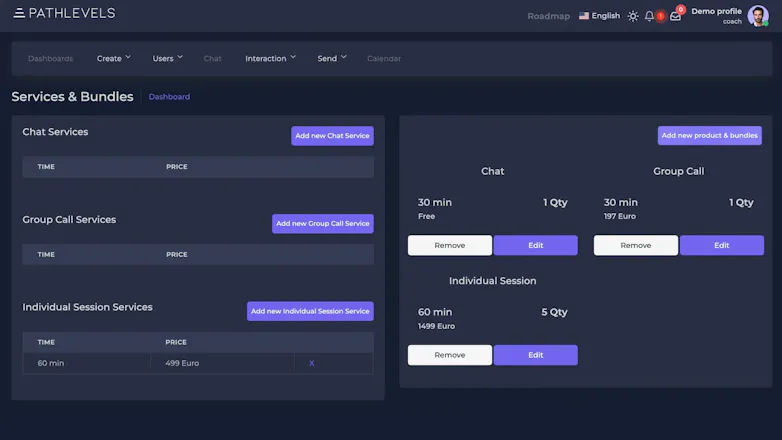Open the Chat menu item
The height and width of the screenshot is (440, 782).
(212, 58)
